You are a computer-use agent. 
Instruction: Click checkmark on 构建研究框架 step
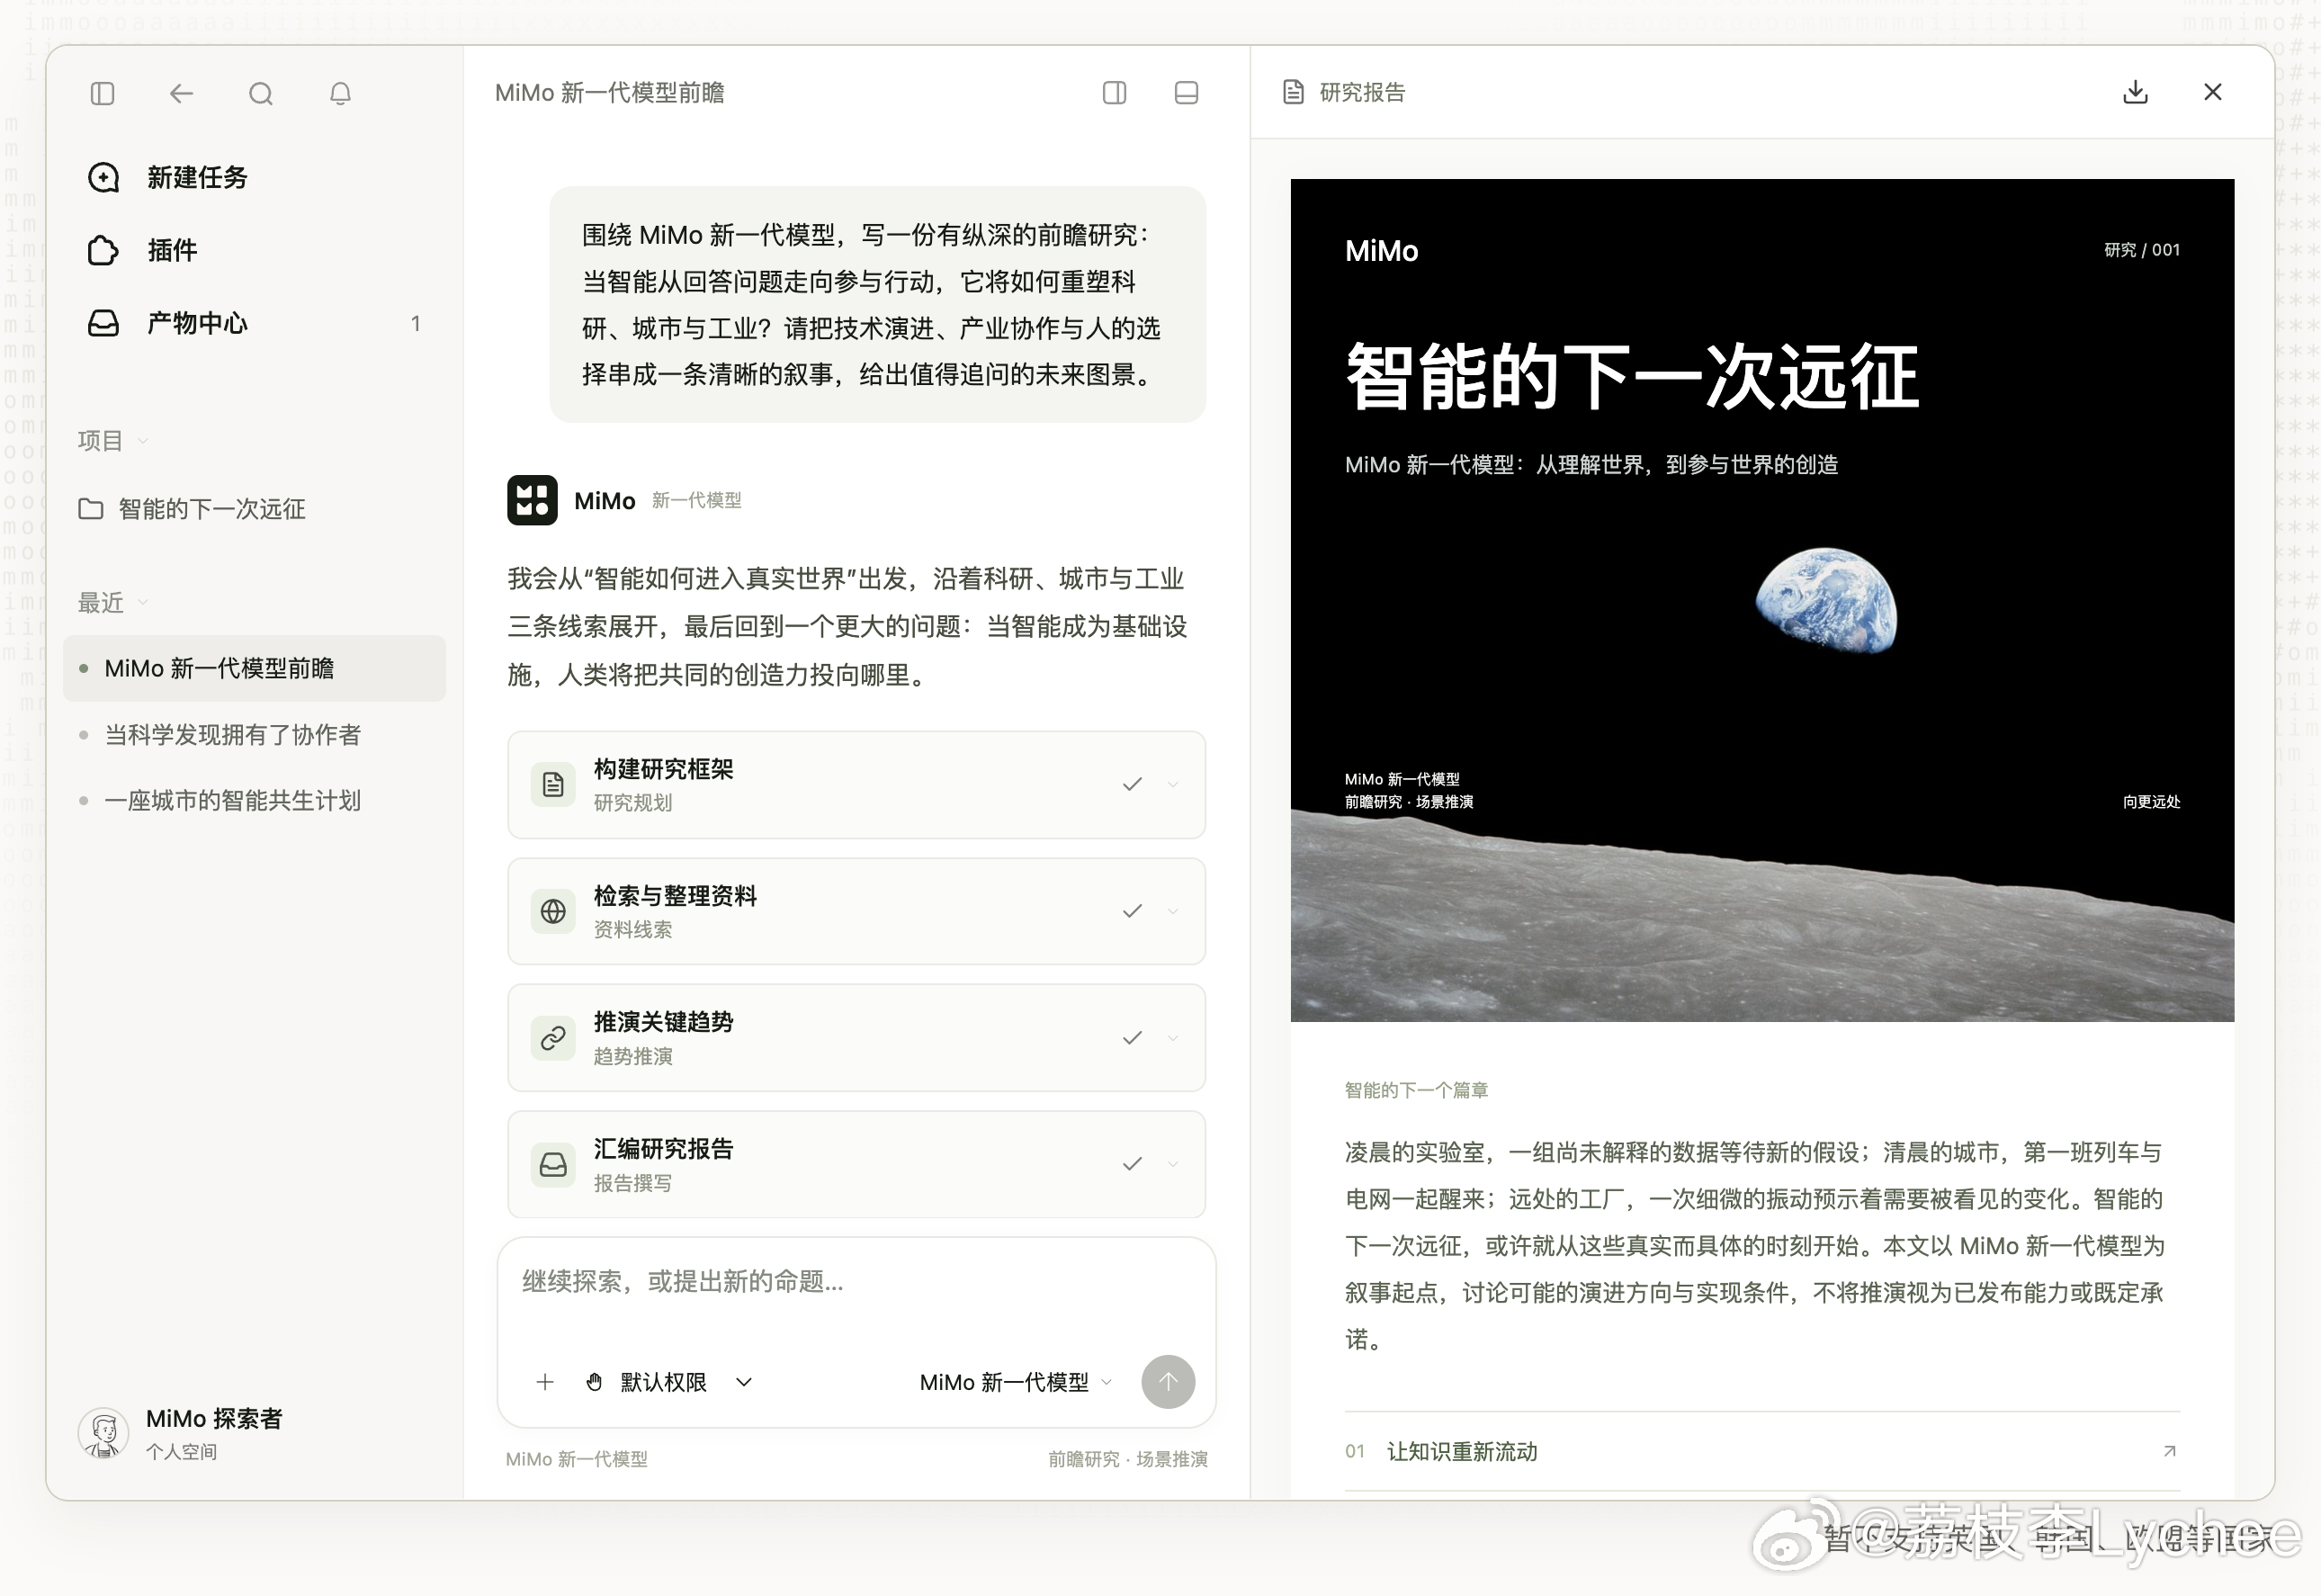(x=1132, y=785)
